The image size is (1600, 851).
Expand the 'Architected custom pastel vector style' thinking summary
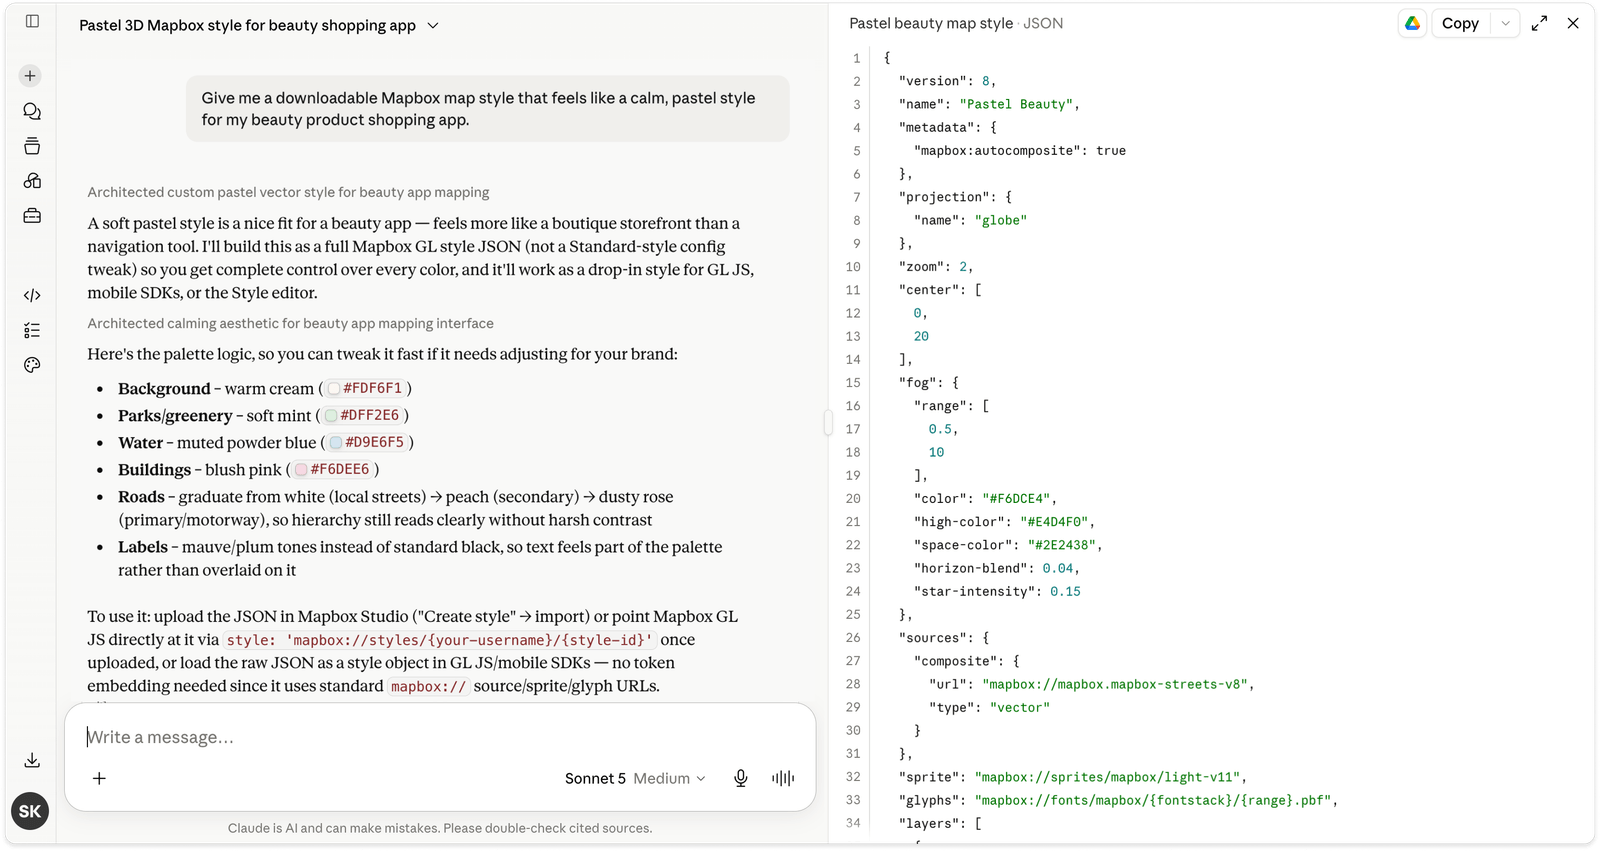pyautogui.click(x=288, y=192)
